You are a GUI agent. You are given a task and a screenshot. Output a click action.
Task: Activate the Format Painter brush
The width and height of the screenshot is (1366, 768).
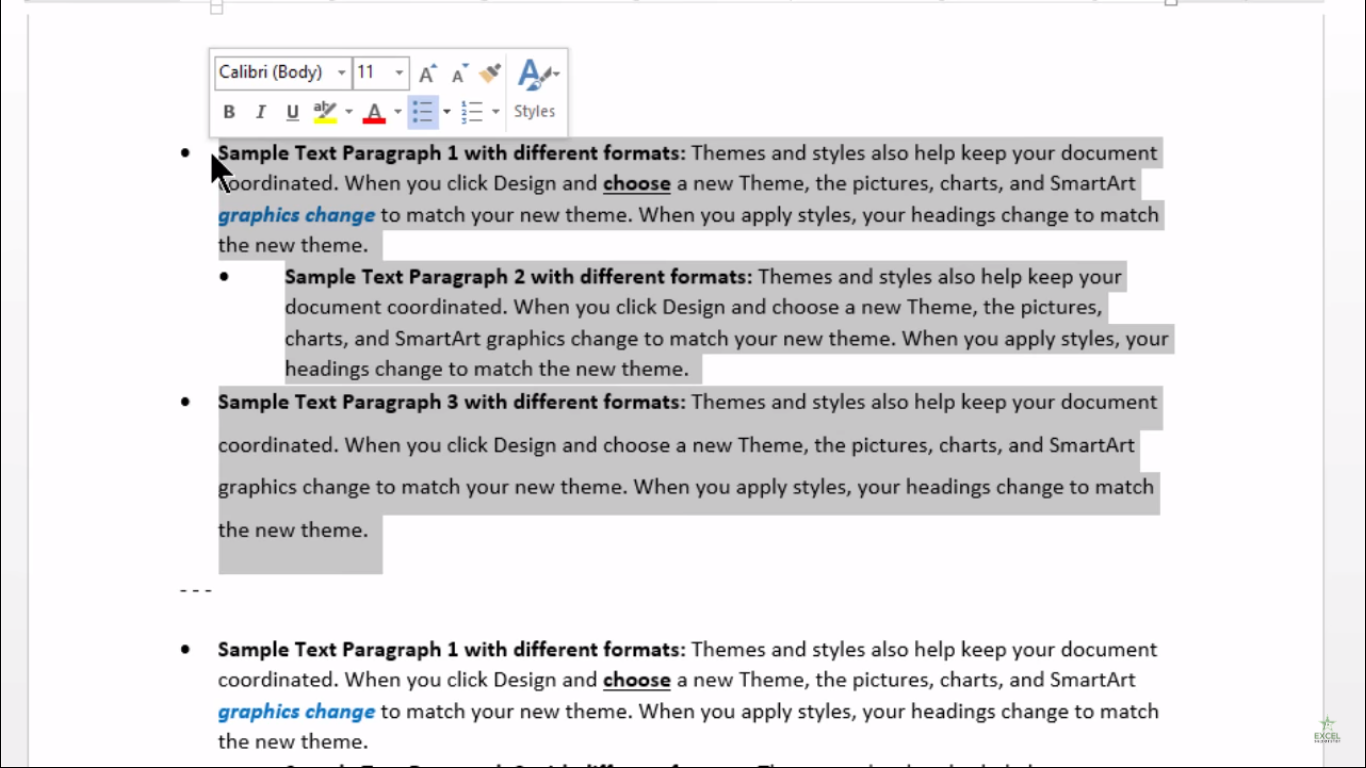[x=490, y=73]
